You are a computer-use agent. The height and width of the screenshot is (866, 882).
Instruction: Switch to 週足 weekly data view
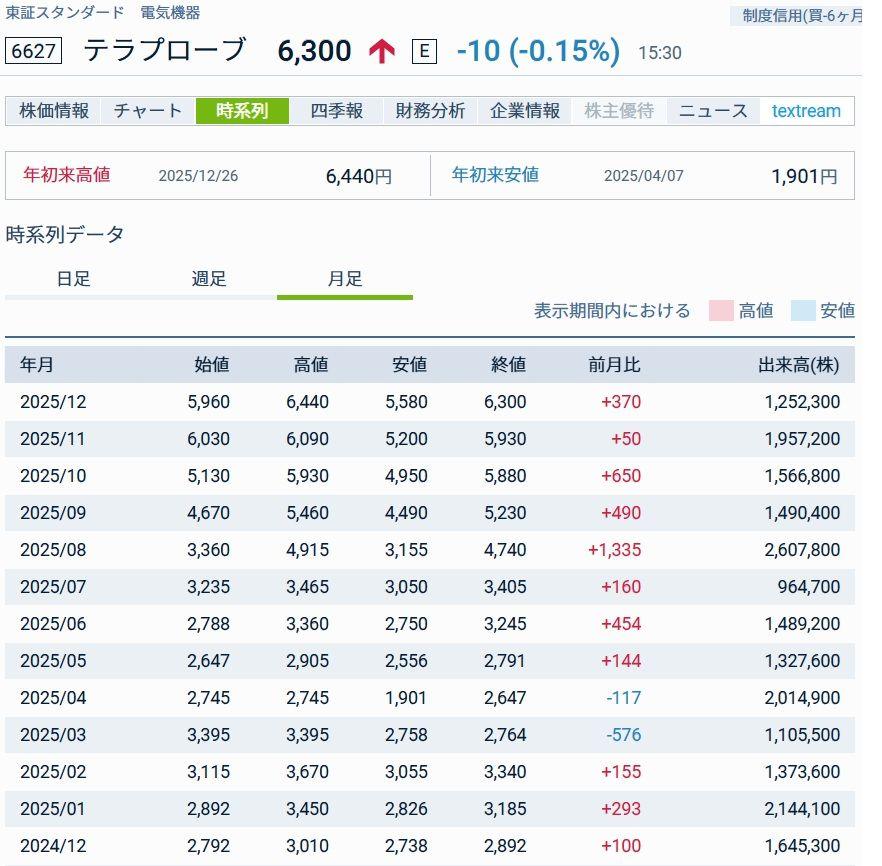[x=209, y=279]
